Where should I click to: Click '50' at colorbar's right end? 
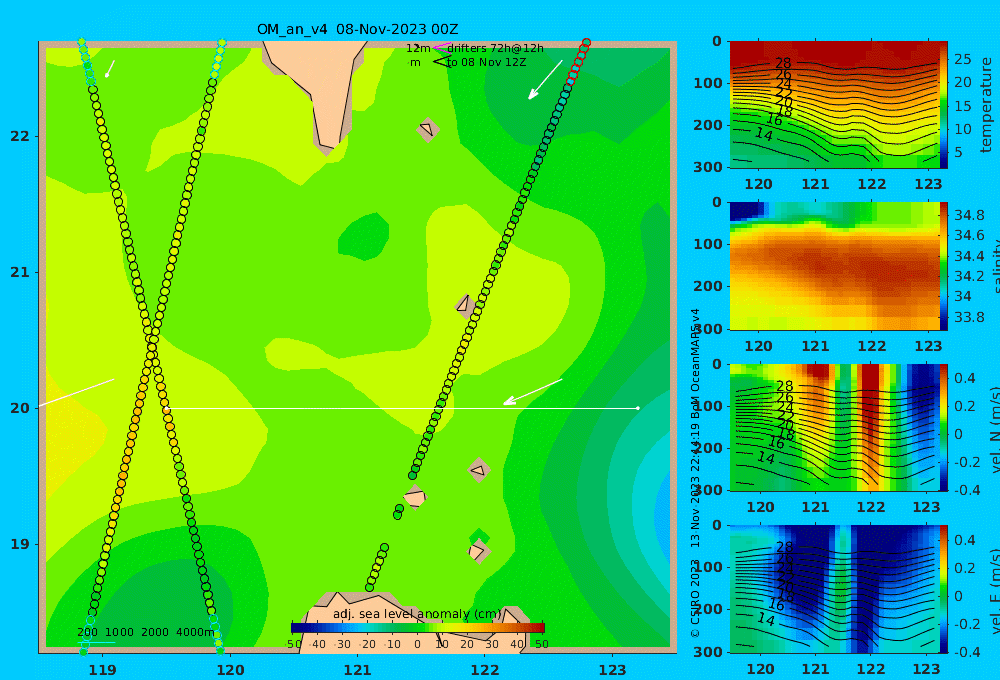(541, 644)
